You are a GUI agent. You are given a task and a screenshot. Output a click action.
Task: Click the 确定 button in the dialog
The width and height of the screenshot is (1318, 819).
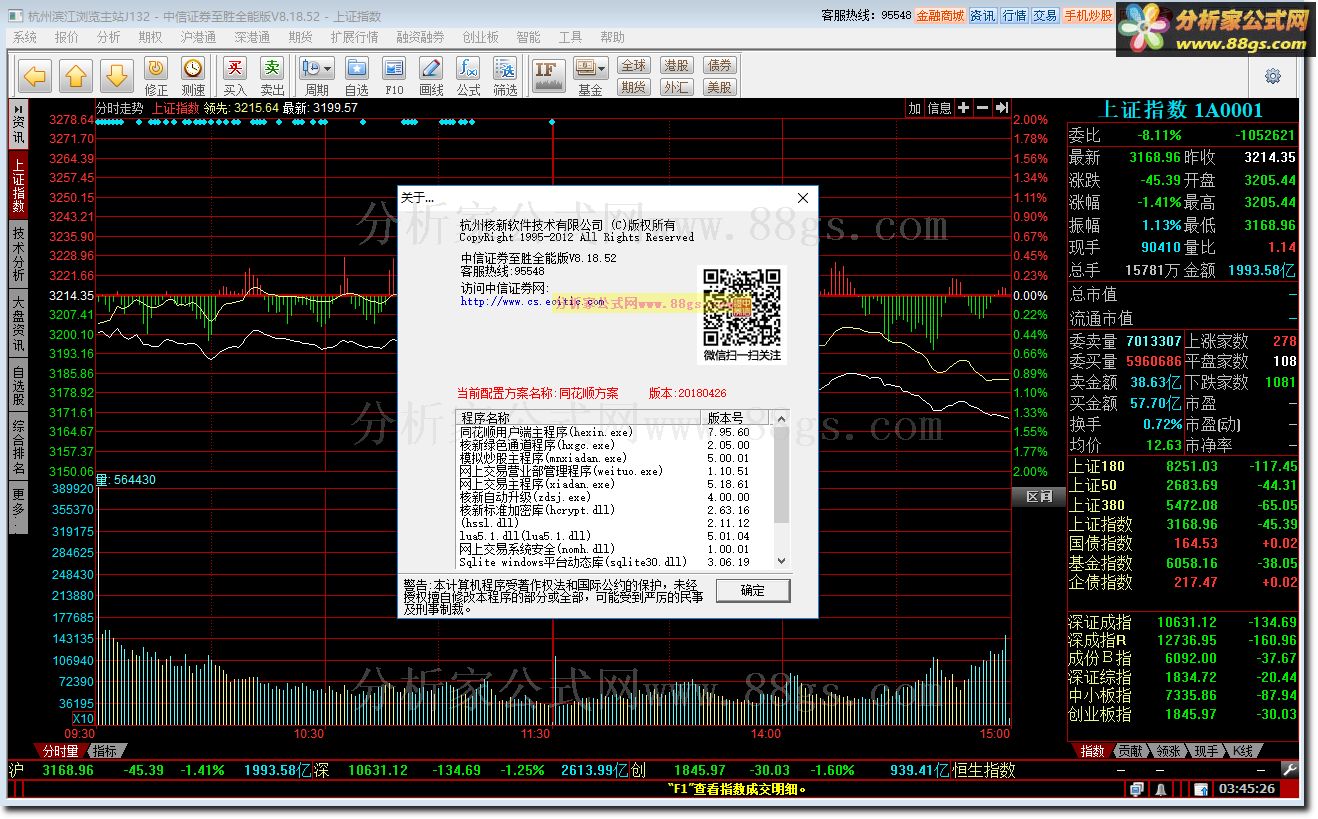click(753, 591)
